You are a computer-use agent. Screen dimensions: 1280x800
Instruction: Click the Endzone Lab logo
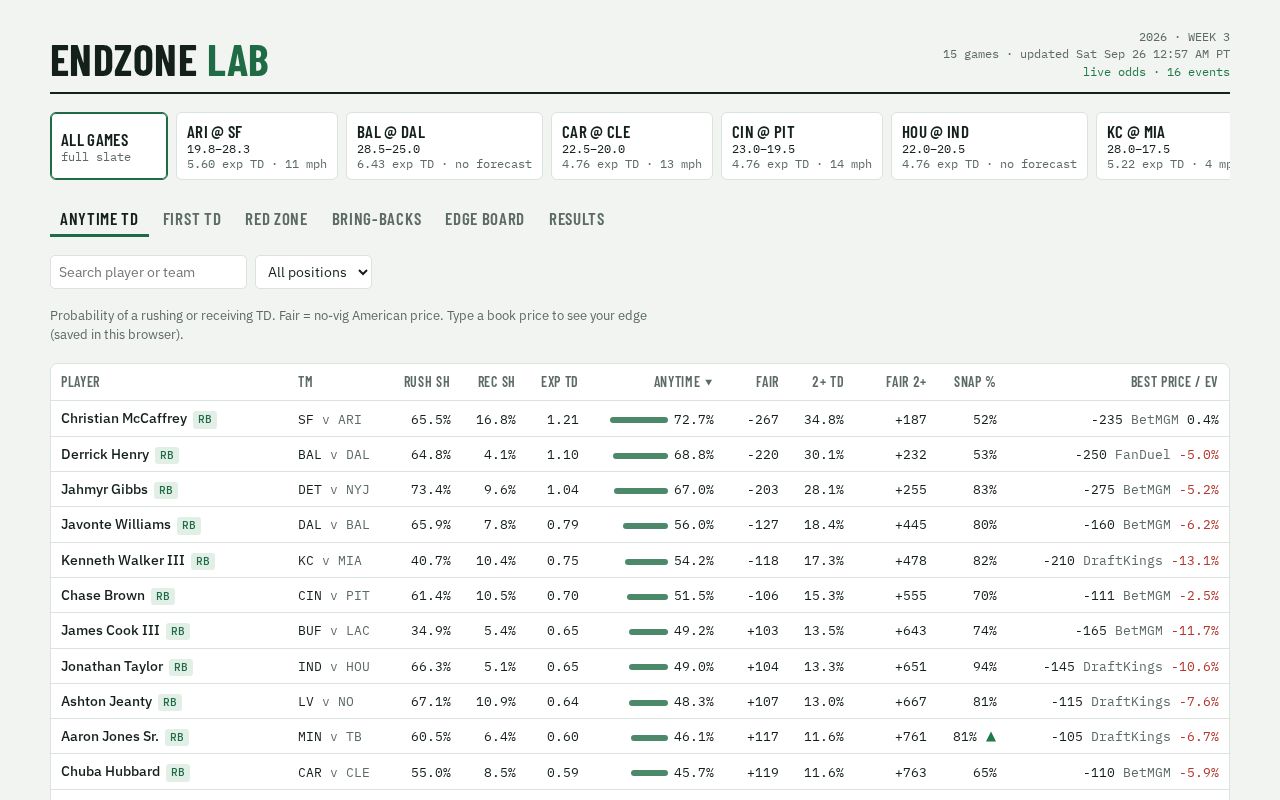point(159,61)
